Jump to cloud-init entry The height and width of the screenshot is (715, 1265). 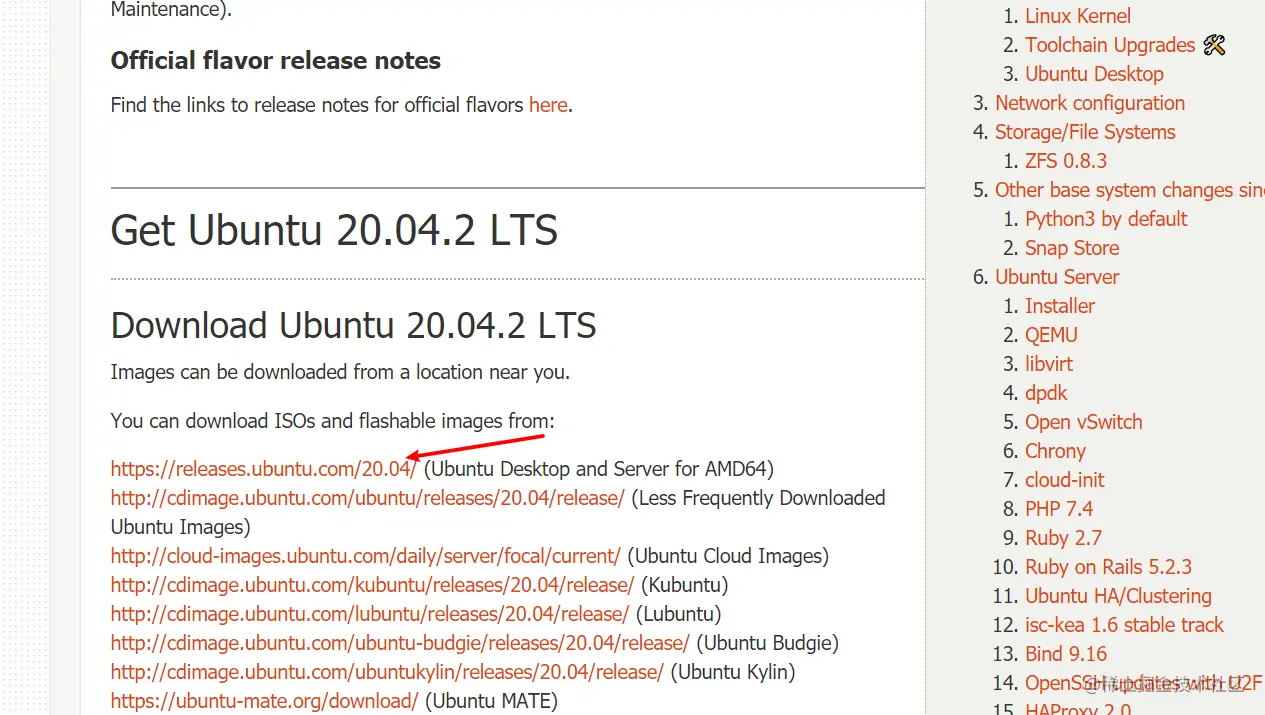pyautogui.click(x=1065, y=480)
